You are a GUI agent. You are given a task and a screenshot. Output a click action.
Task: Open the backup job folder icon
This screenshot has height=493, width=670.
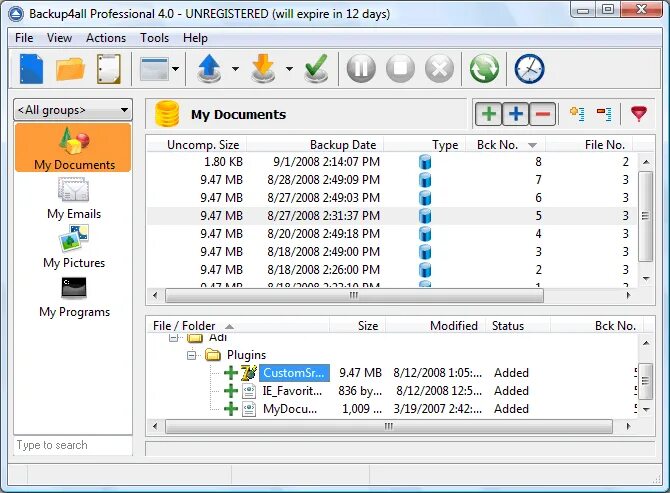(70, 69)
